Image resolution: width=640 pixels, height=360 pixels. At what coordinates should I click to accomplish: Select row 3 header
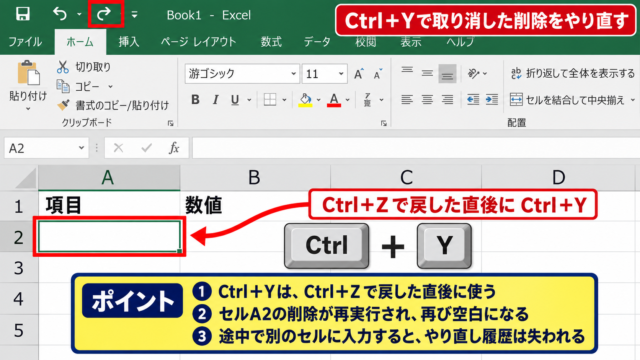point(19,268)
